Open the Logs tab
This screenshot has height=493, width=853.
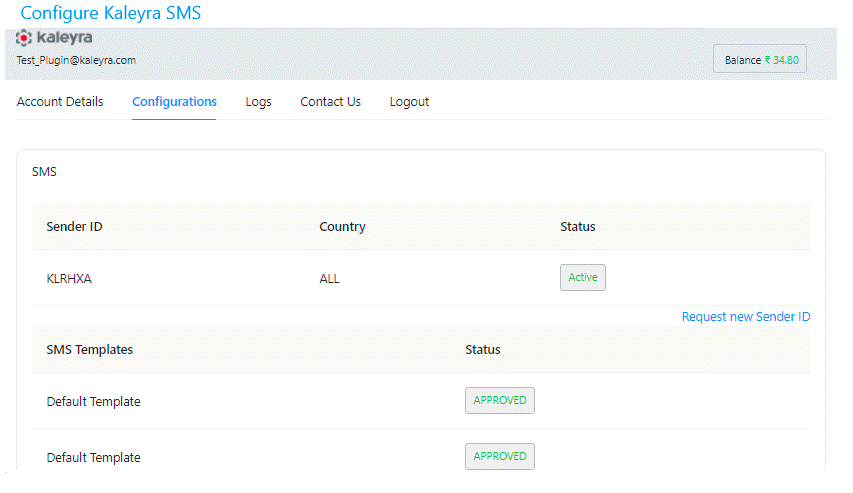click(258, 102)
